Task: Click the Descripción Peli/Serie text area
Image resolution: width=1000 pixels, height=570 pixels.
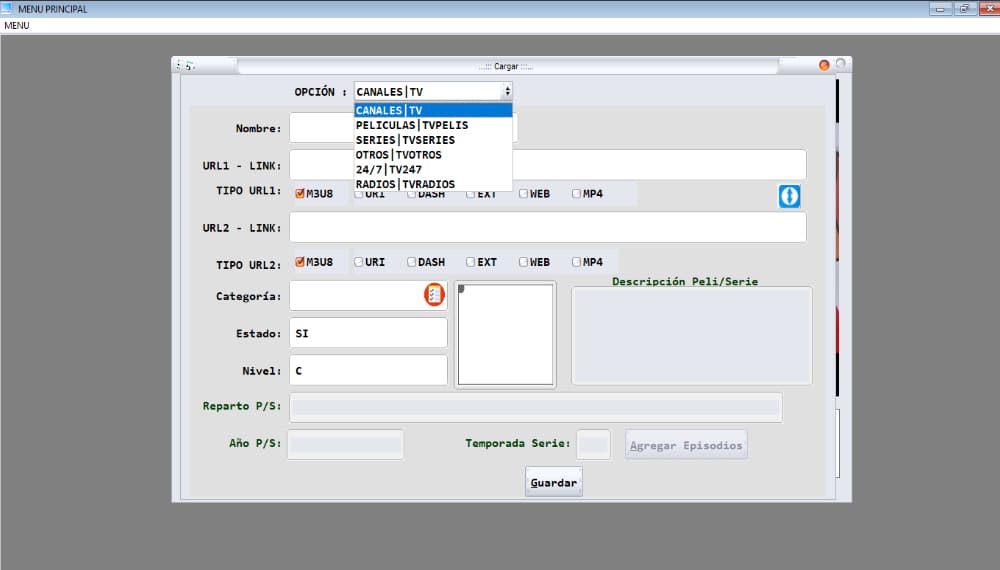Action: point(691,336)
